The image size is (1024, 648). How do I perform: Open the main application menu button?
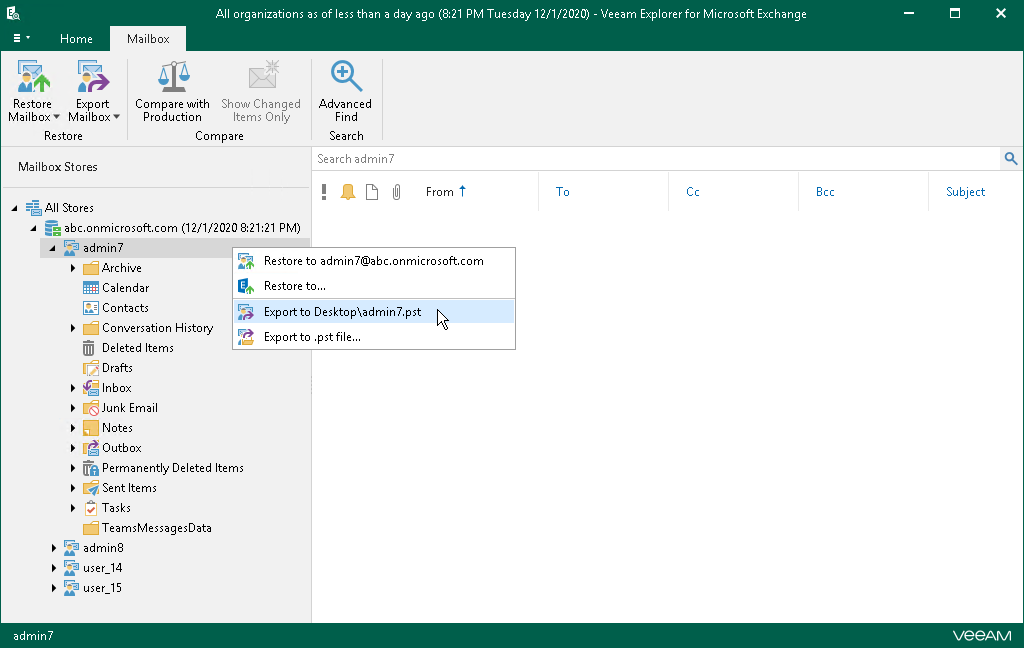[21, 38]
